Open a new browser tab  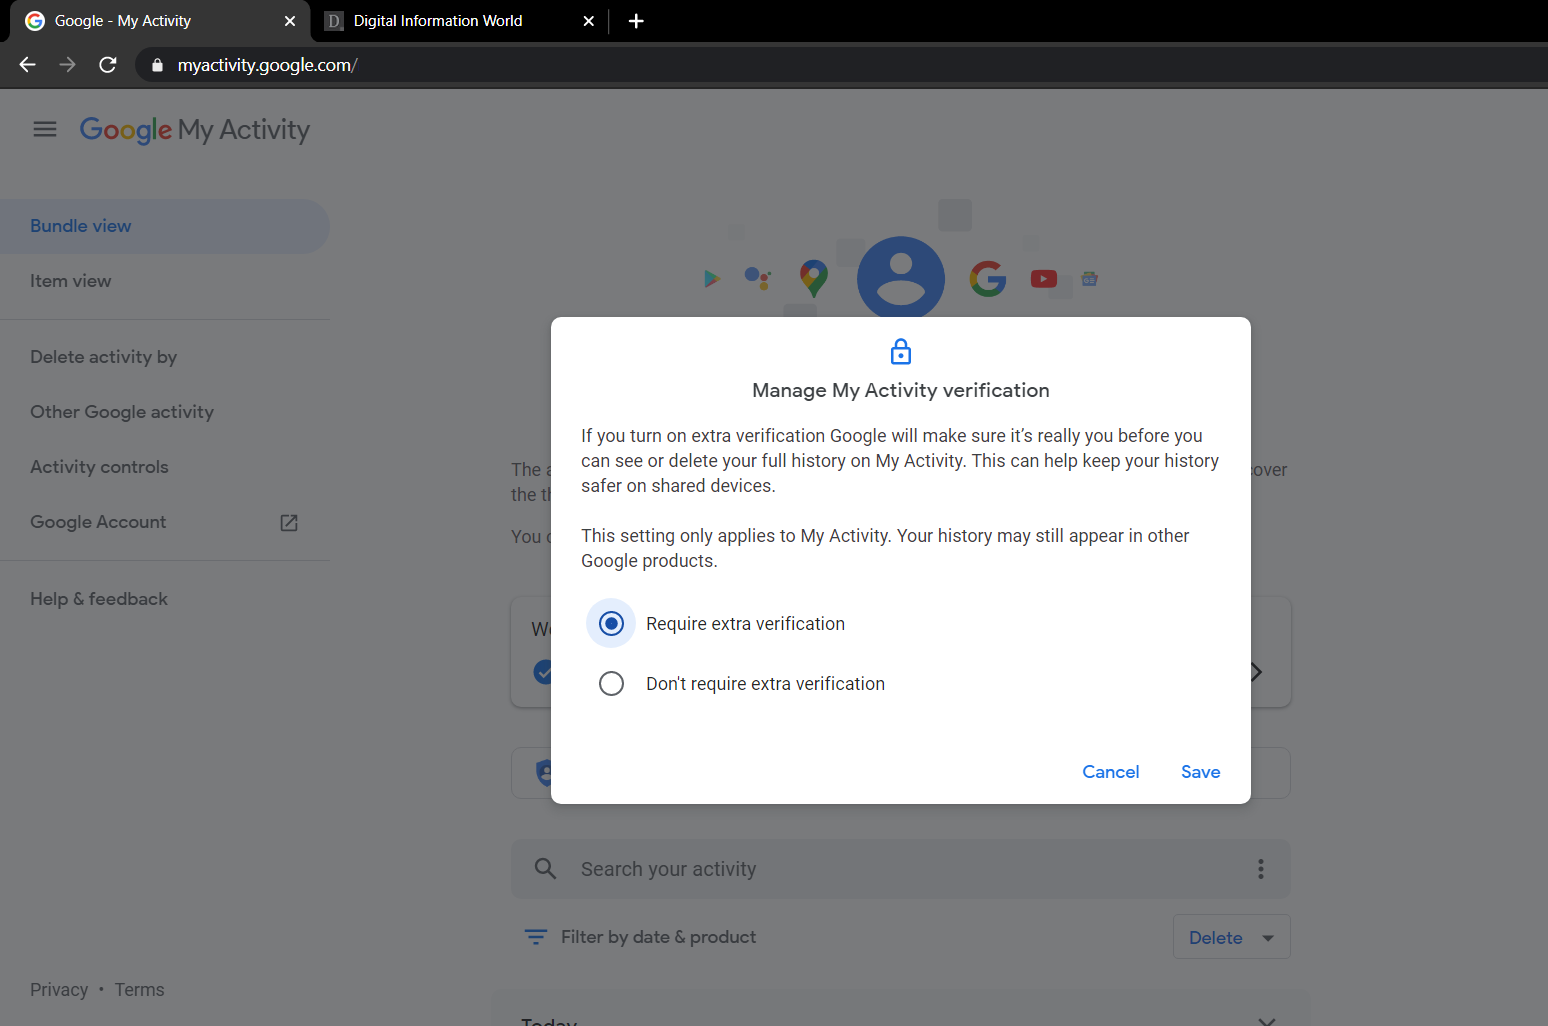tap(636, 21)
